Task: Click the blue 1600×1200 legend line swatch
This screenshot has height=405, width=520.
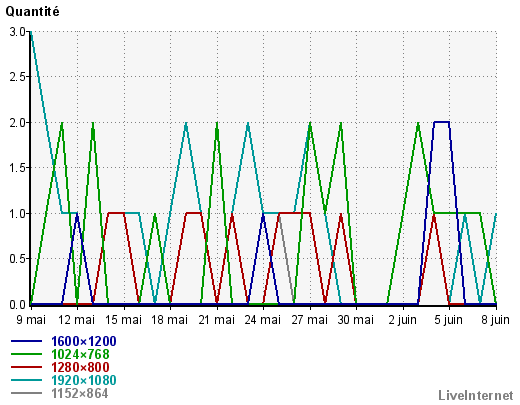Action: (26, 341)
